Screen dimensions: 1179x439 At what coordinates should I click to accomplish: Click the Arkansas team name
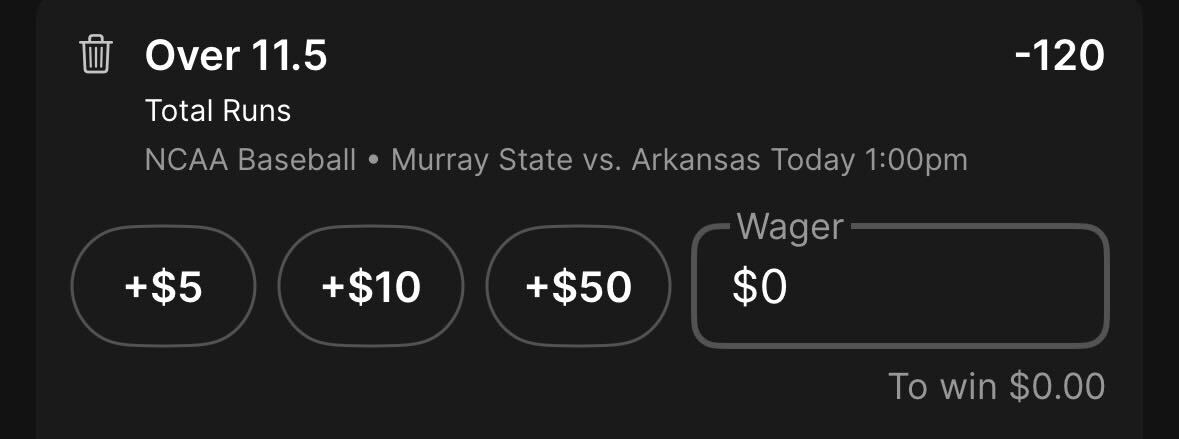[696, 160]
